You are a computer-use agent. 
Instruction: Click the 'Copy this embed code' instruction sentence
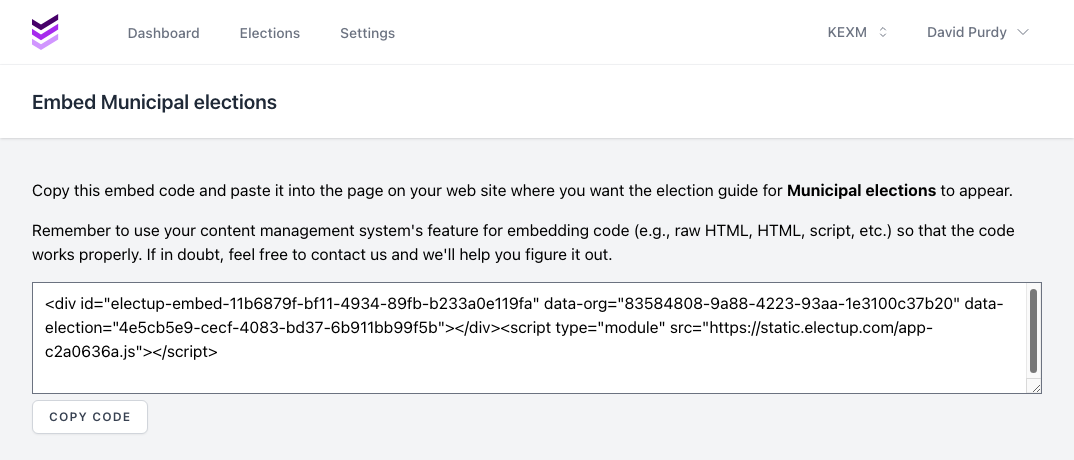[x=400, y=190]
